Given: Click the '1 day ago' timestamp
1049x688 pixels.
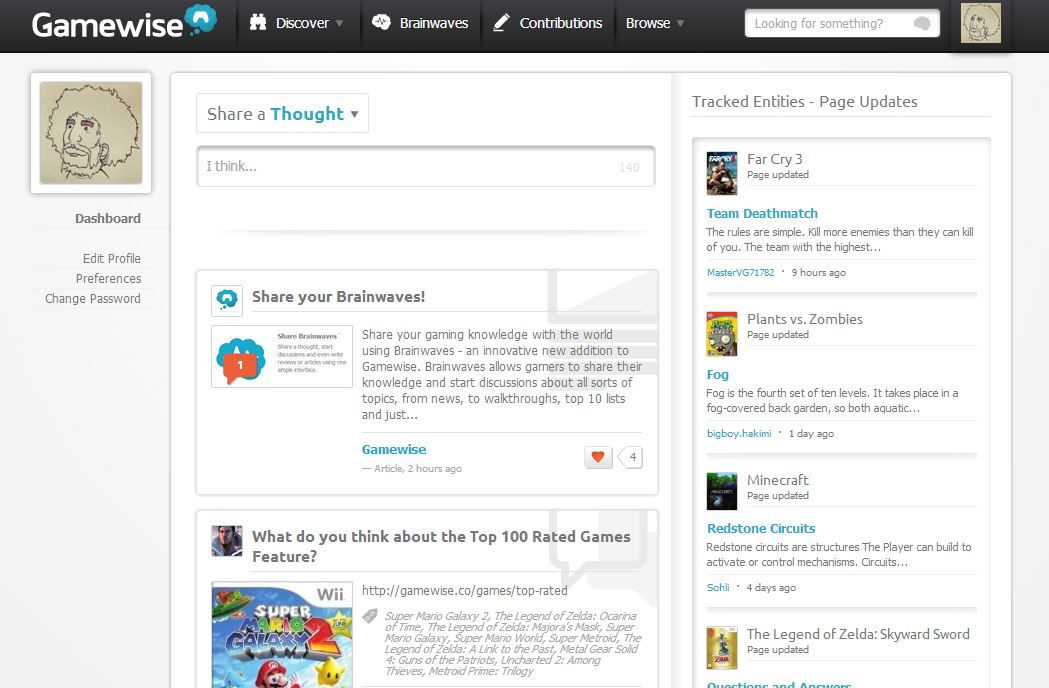Looking at the screenshot, I should click(811, 434).
